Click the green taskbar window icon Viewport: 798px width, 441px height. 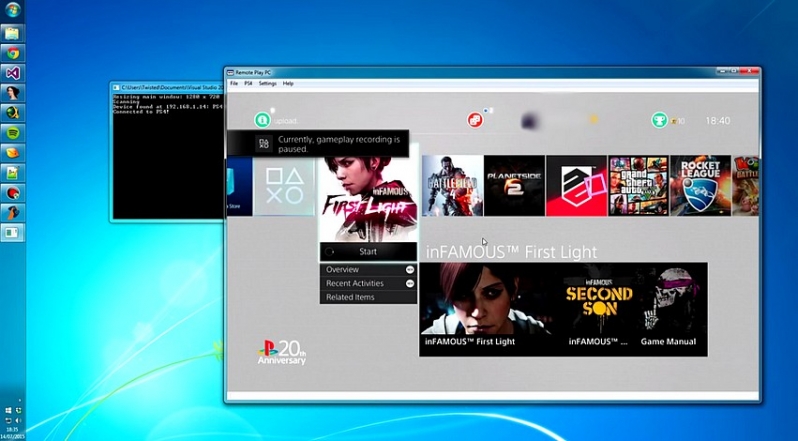12,233
